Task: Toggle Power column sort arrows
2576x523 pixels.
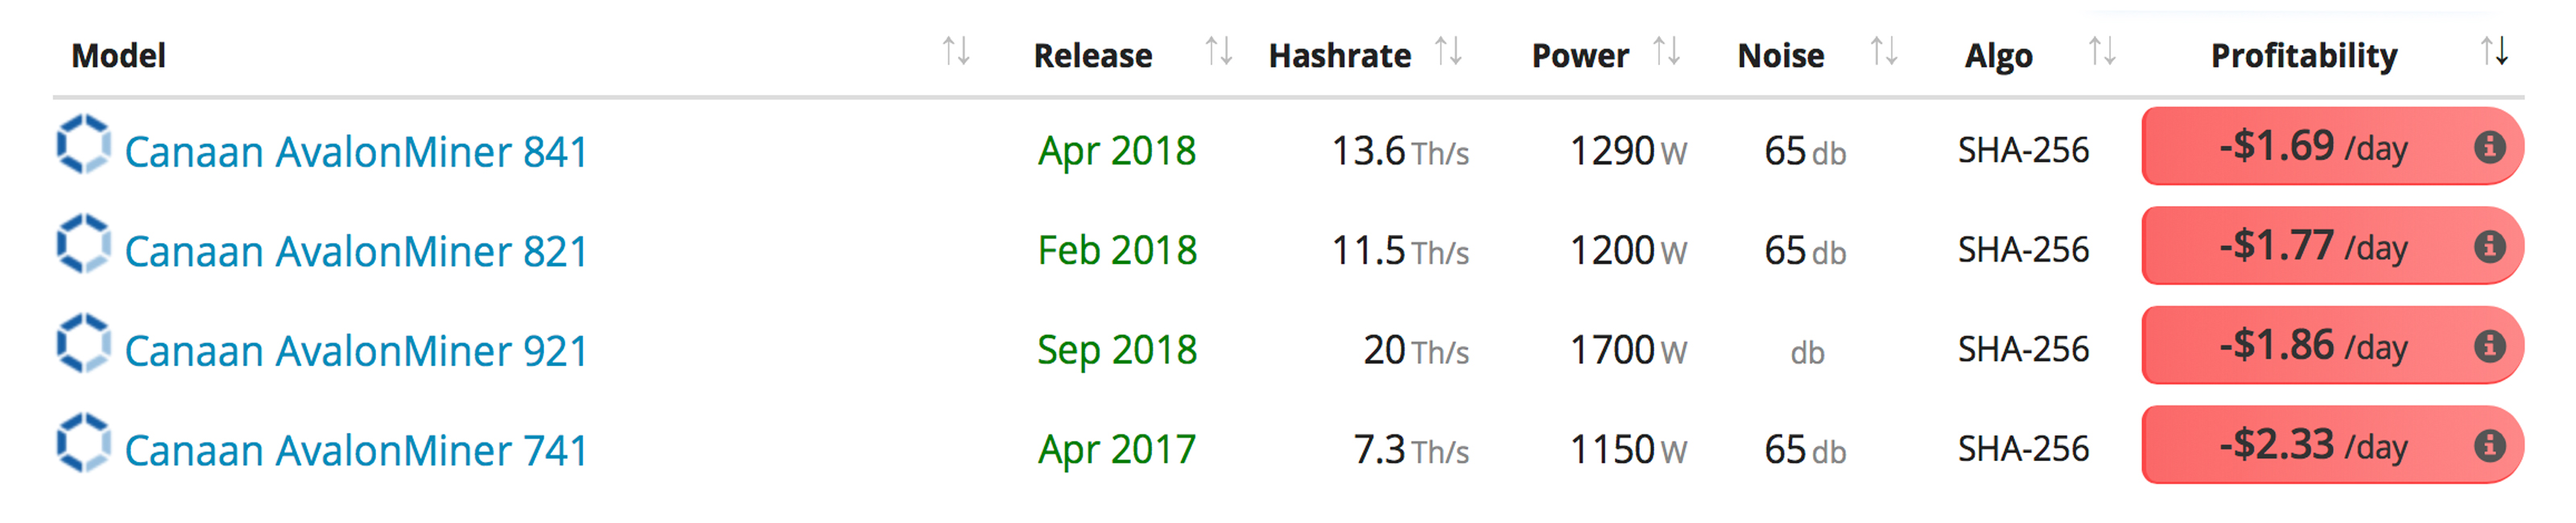Action: point(1666,51)
